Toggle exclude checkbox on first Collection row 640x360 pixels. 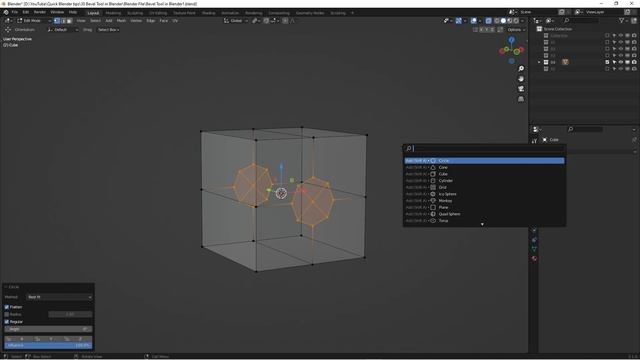(607, 36)
